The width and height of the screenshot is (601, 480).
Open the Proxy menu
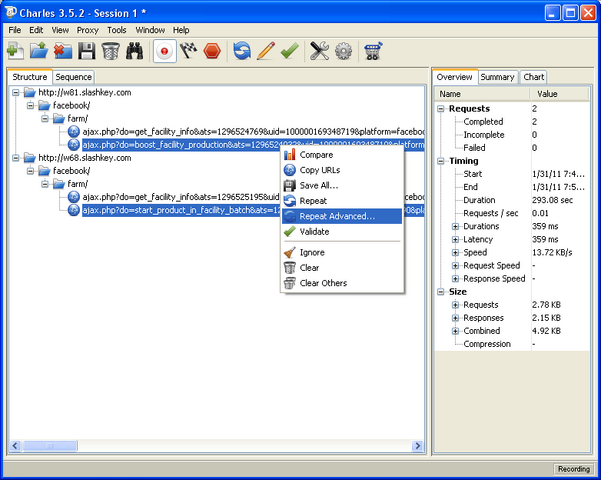click(87, 30)
